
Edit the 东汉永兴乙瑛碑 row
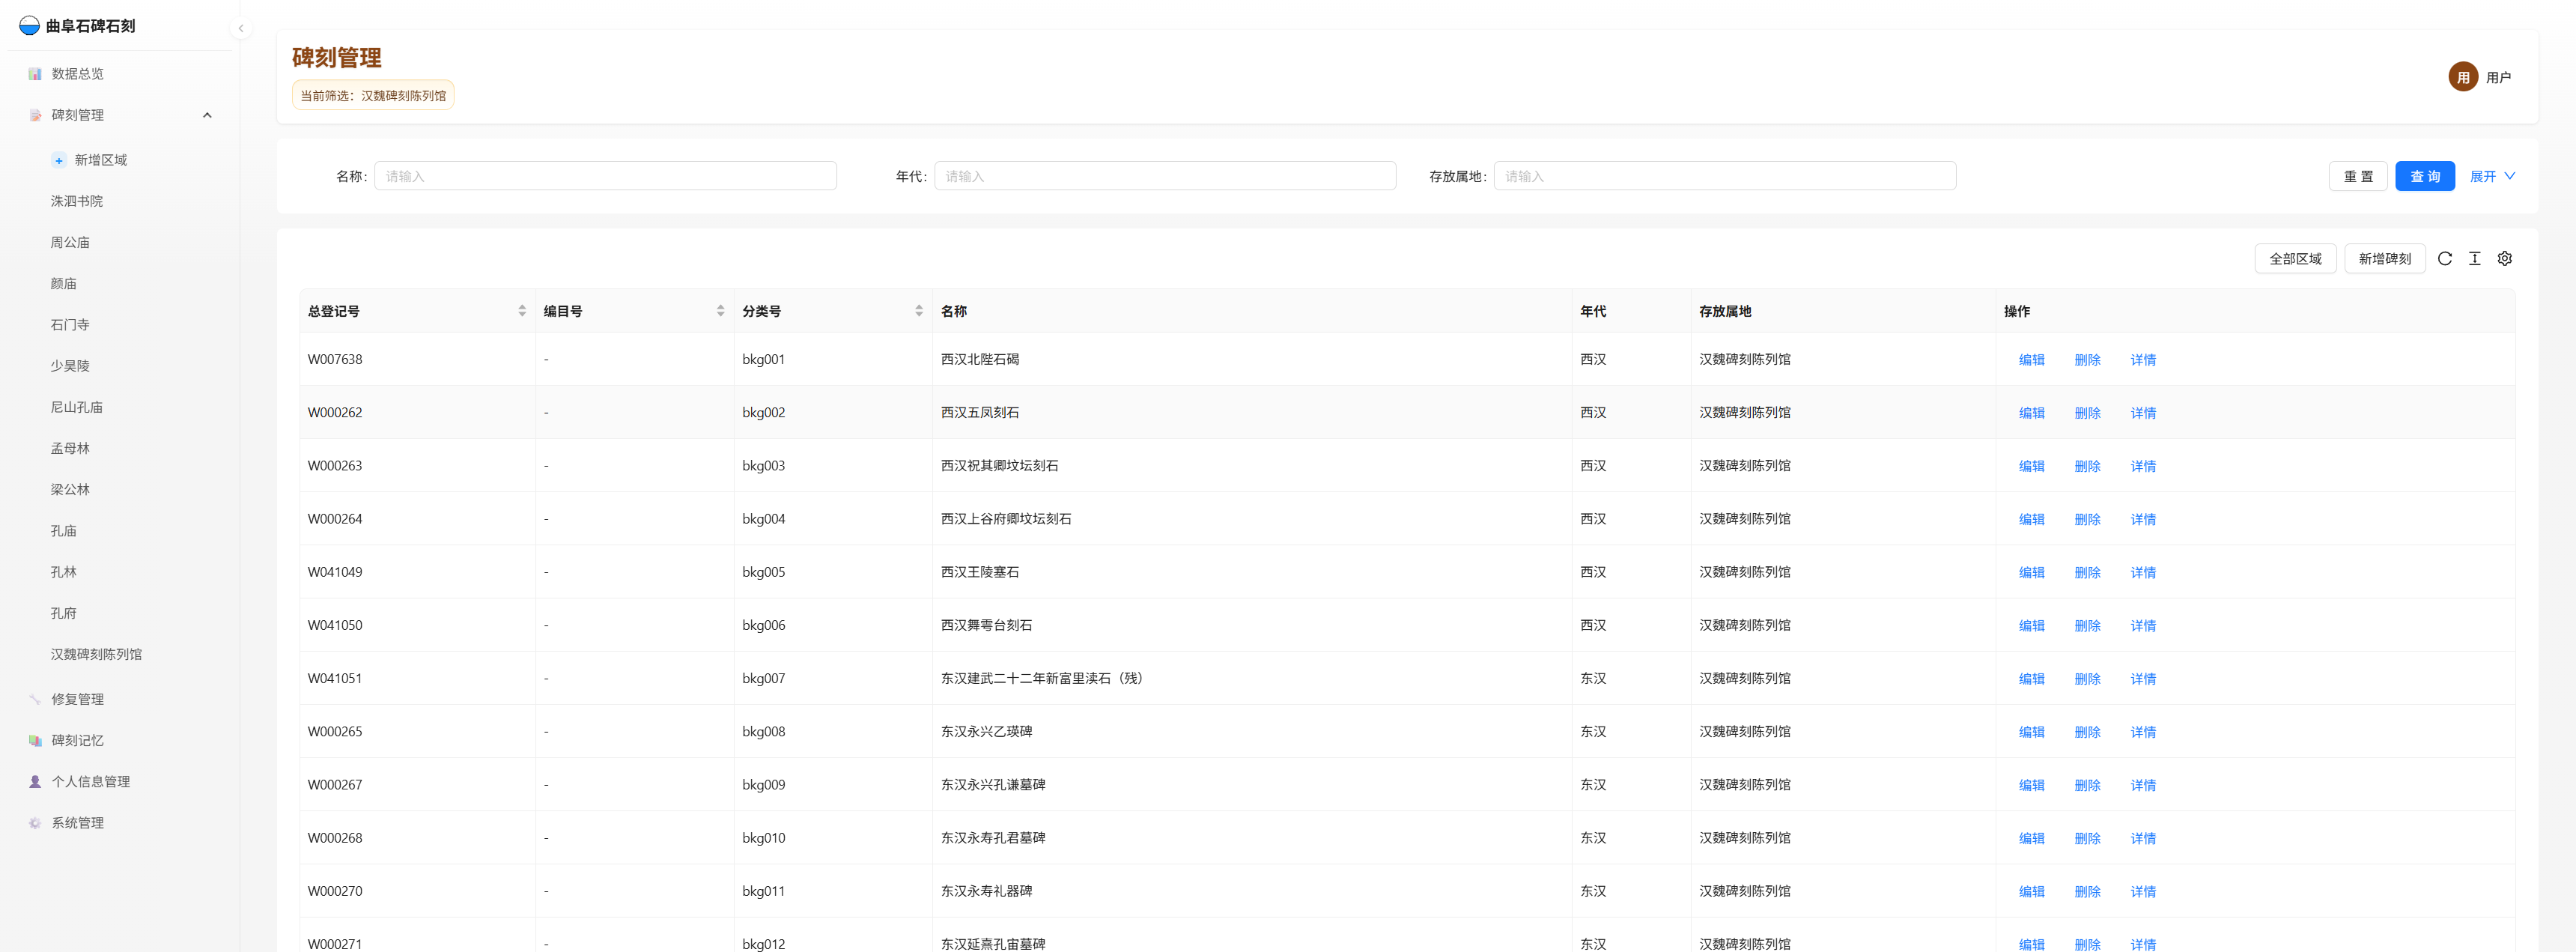click(x=2031, y=732)
